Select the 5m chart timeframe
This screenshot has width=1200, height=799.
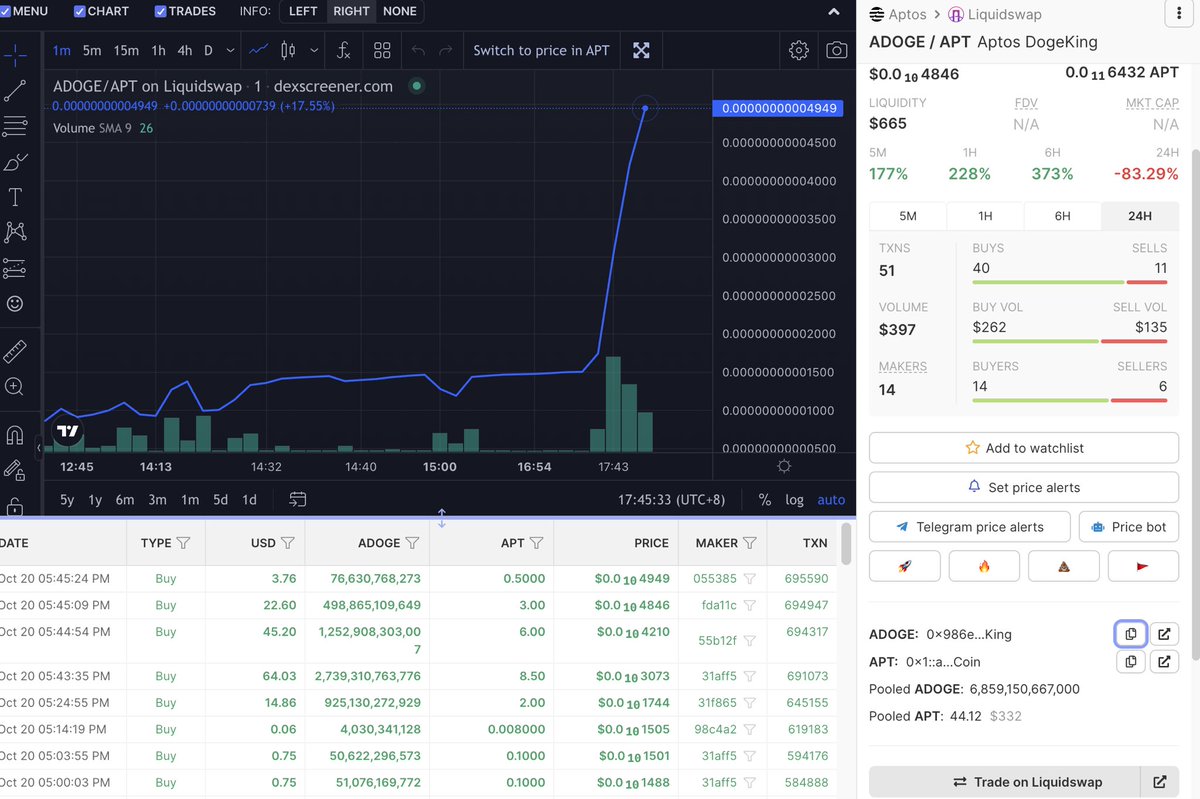pos(92,50)
